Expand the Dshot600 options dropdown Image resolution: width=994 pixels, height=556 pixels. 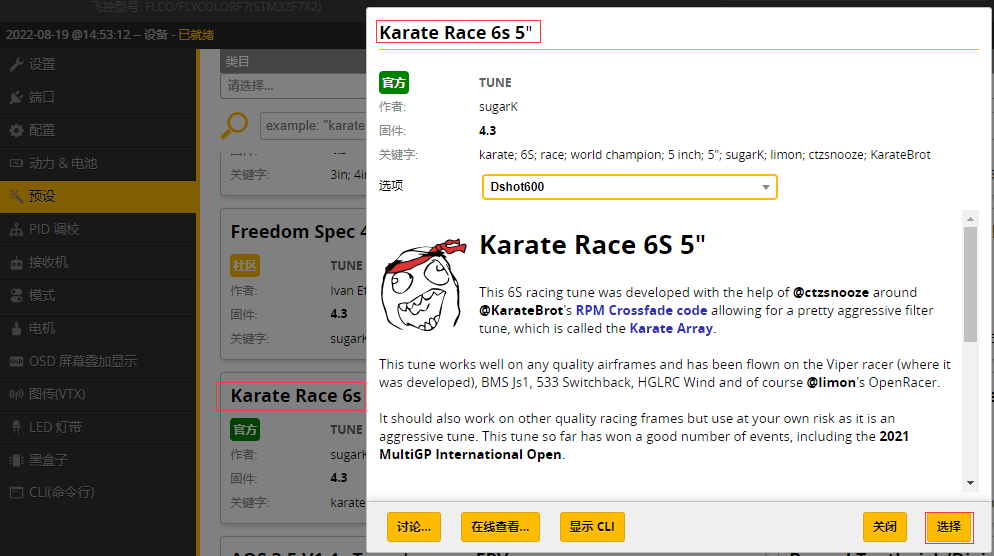(629, 187)
